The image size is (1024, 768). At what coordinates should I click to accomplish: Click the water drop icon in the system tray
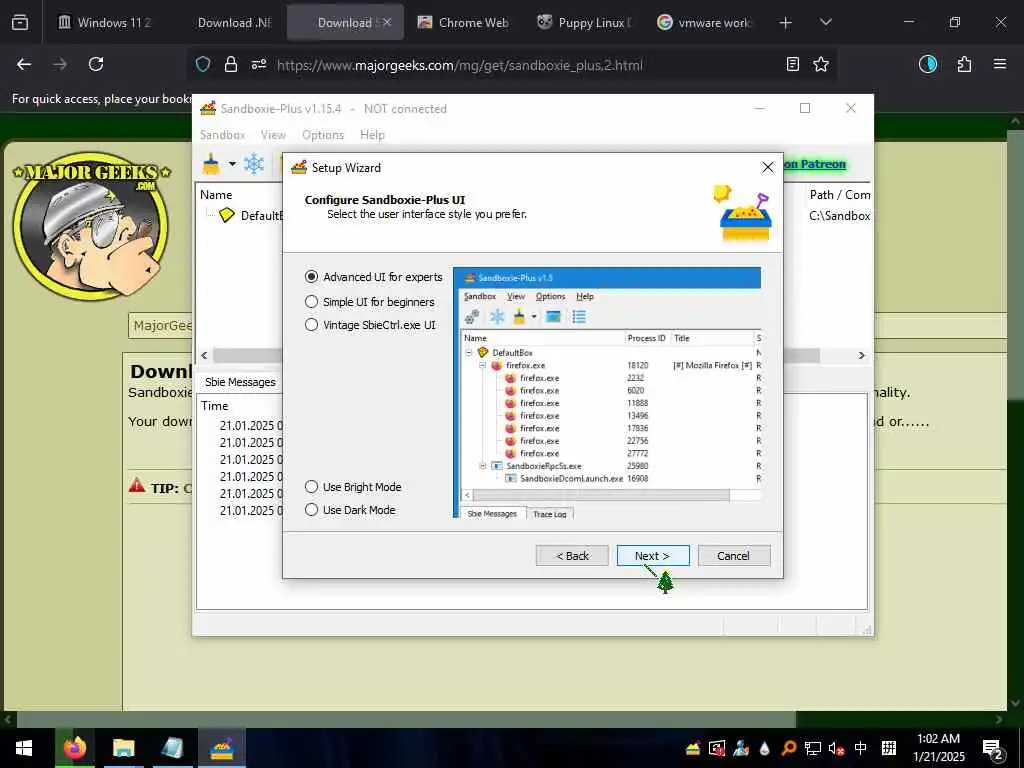(x=765, y=748)
